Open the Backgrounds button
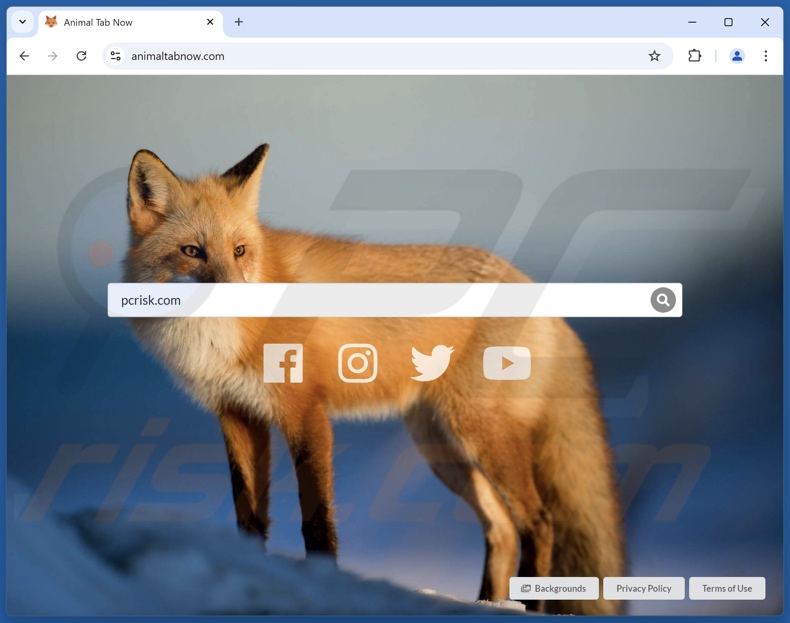This screenshot has height=623, width=790. 554,588
